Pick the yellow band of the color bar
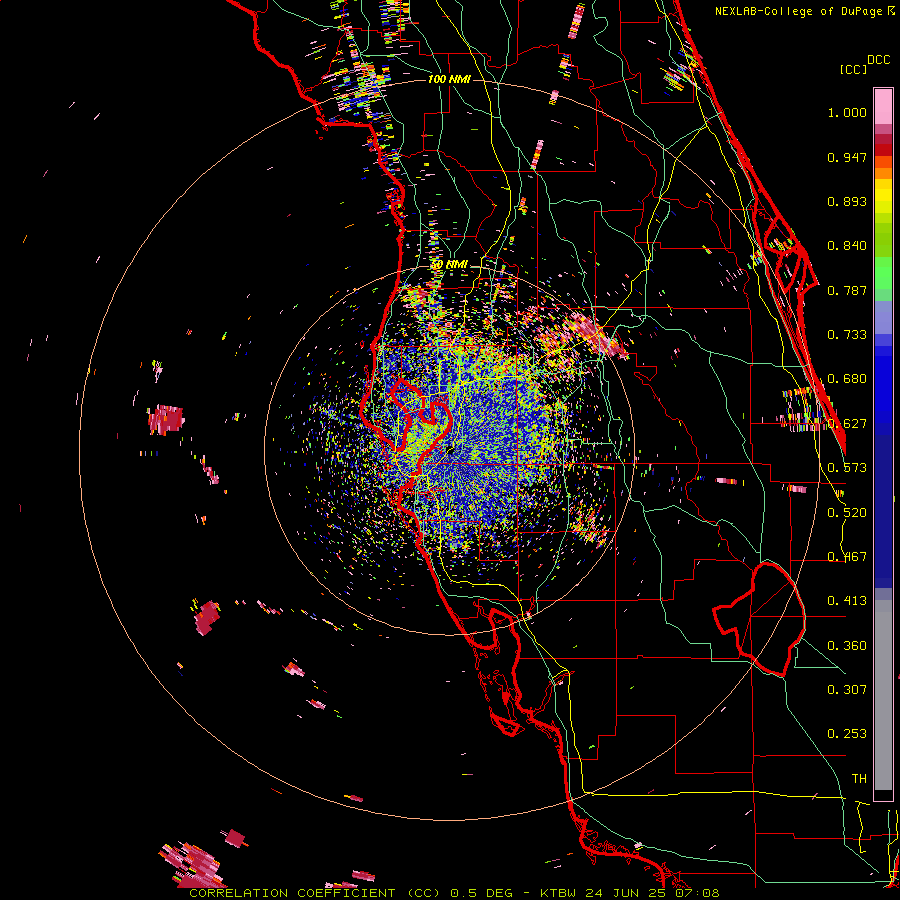 (883, 196)
